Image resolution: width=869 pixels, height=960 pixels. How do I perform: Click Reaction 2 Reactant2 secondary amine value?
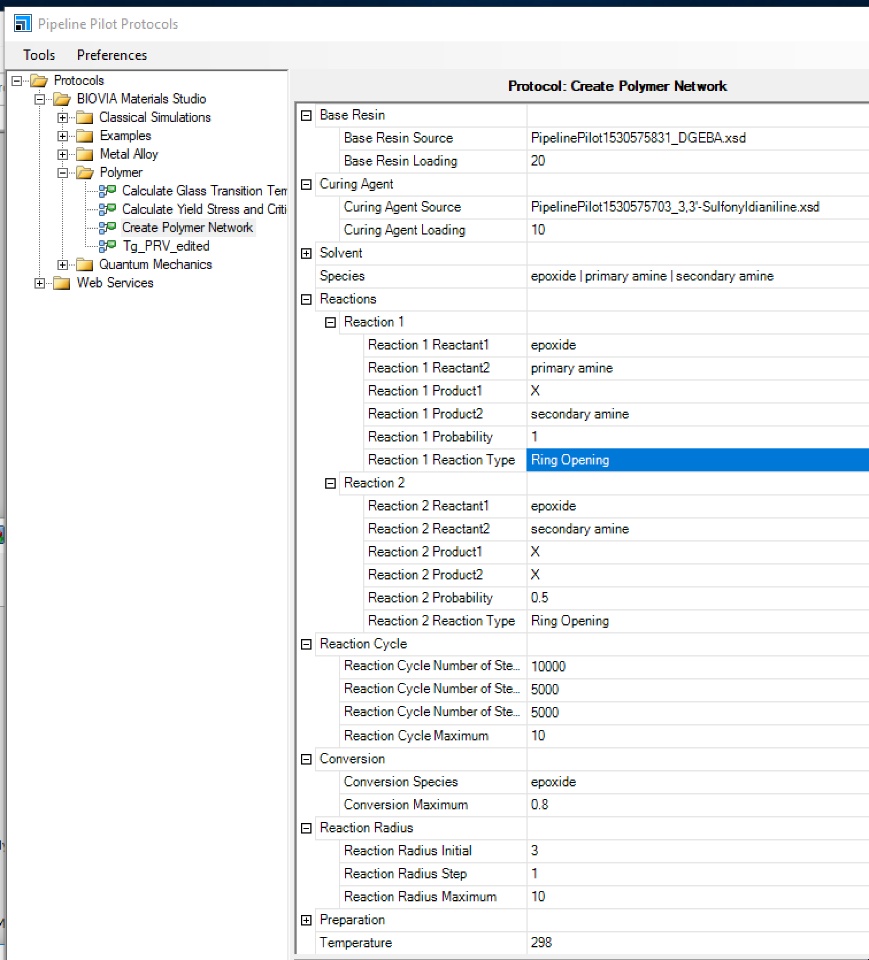coord(698,529)
